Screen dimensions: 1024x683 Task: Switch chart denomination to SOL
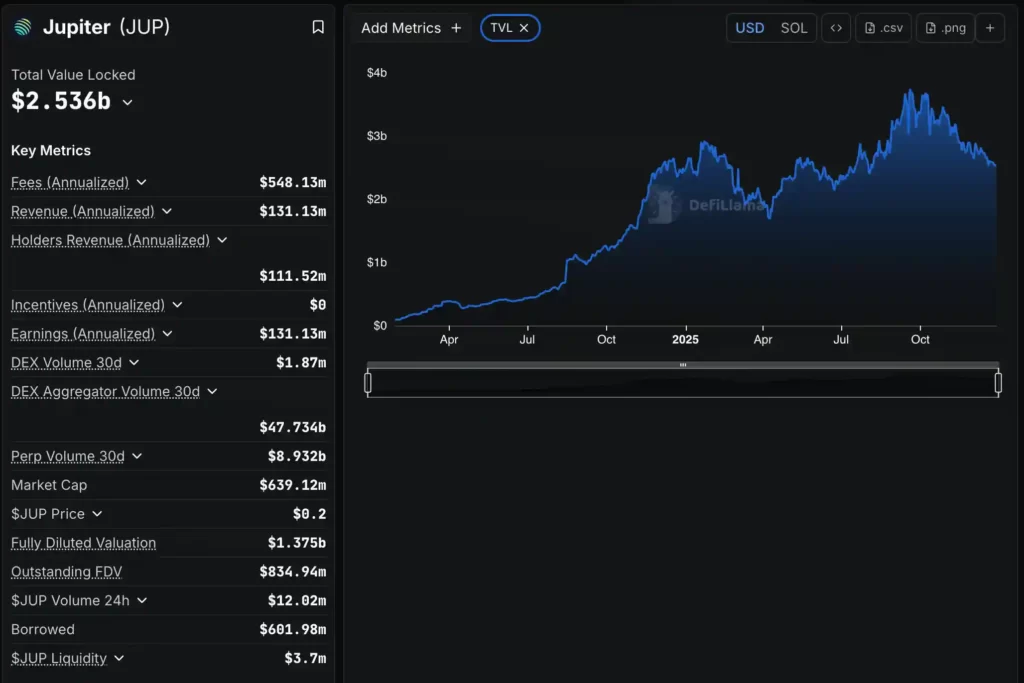point(794,28)
